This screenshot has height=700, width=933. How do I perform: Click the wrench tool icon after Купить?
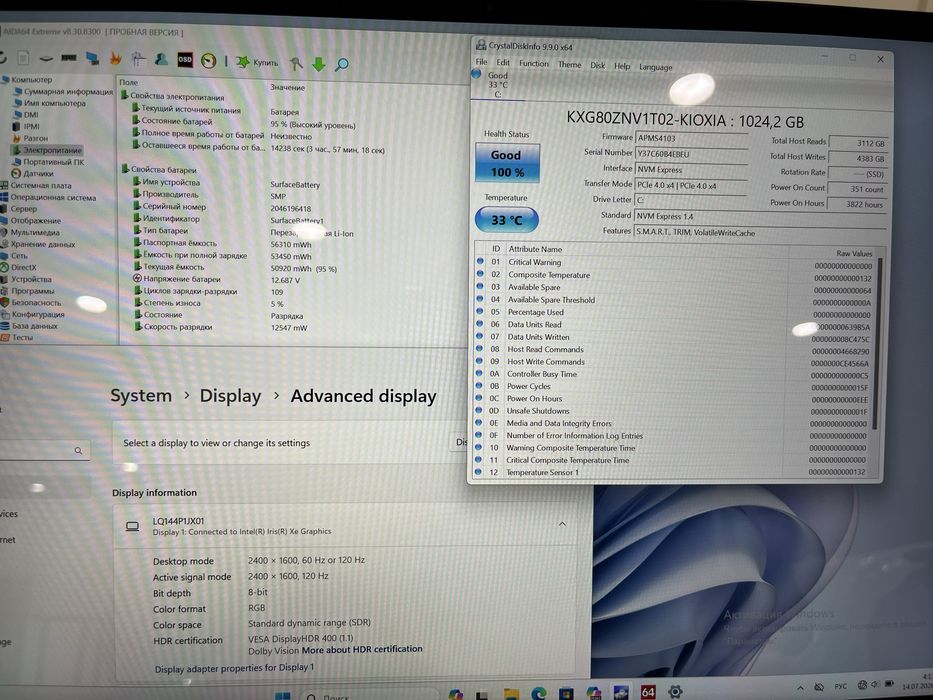(x=296, y=63)
